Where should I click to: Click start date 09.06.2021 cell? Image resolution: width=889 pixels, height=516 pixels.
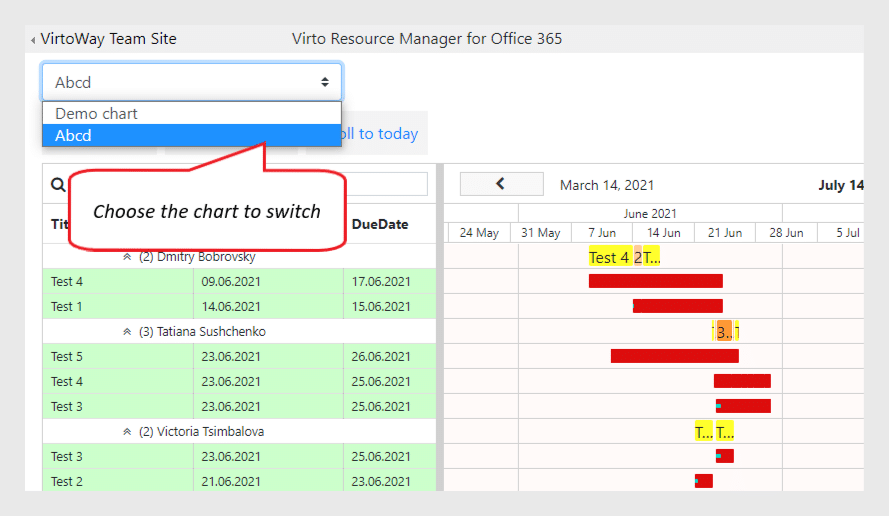pos(268,281)
